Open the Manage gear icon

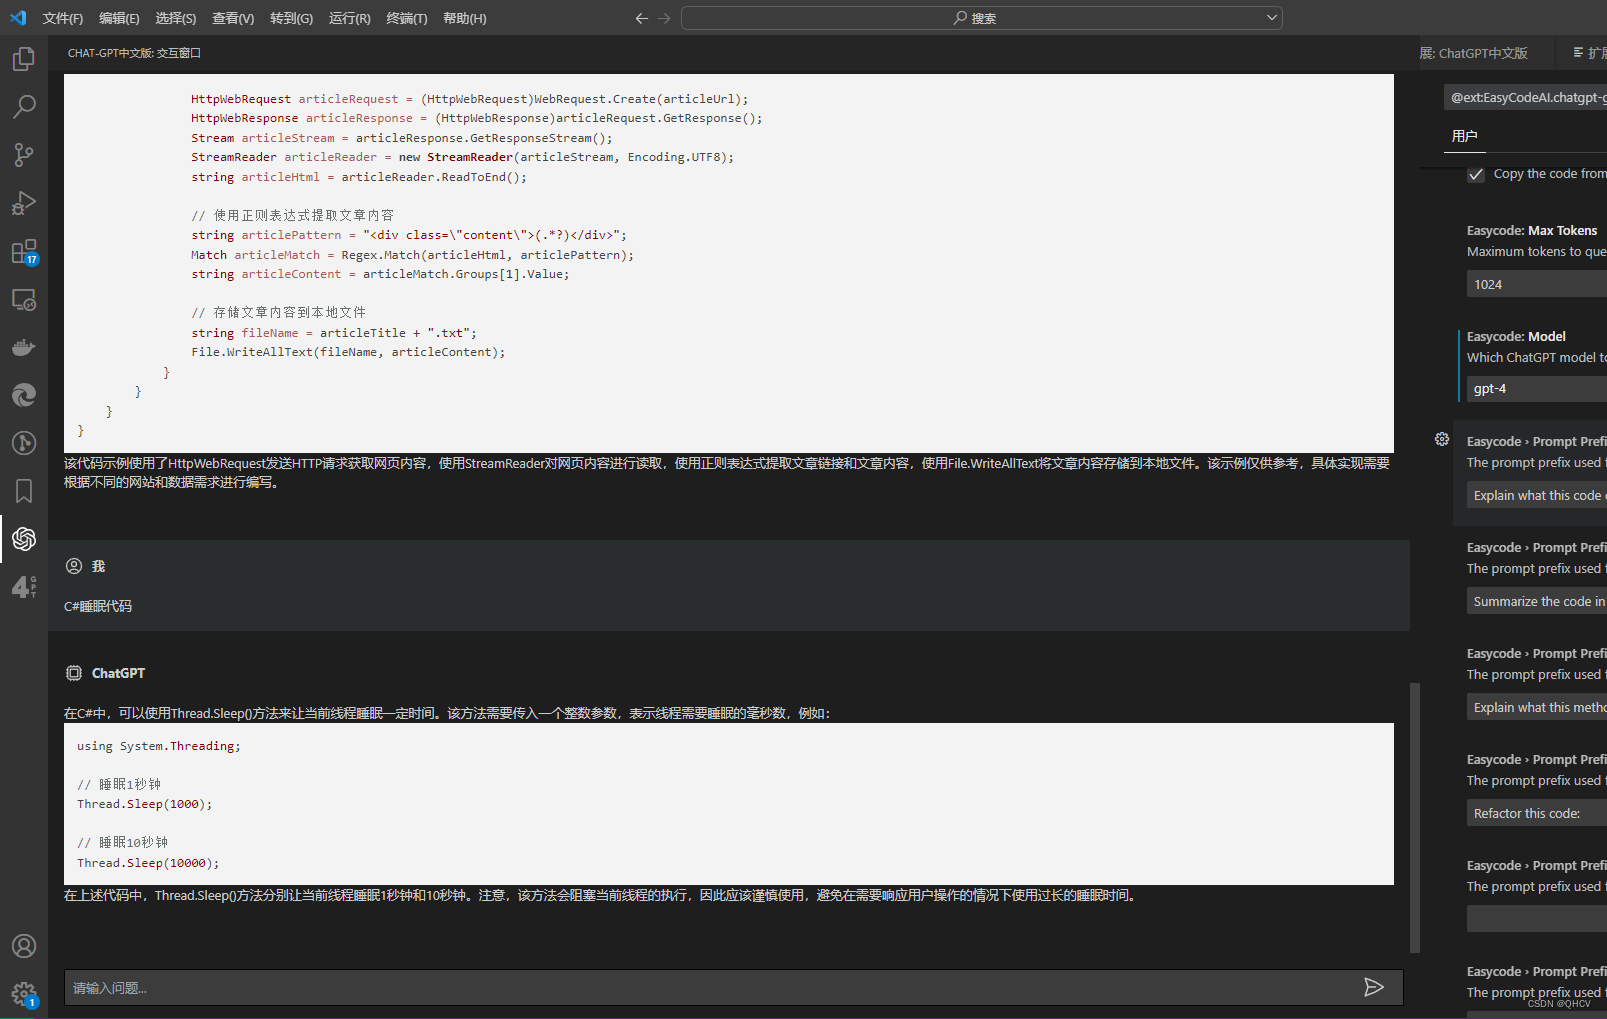24,994
